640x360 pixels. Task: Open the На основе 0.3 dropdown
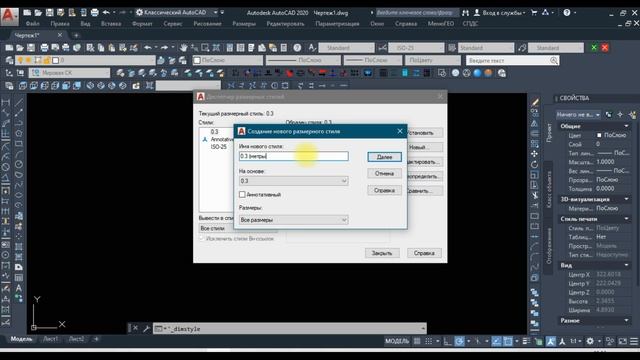pyautogui.click(x=293, y=181)
